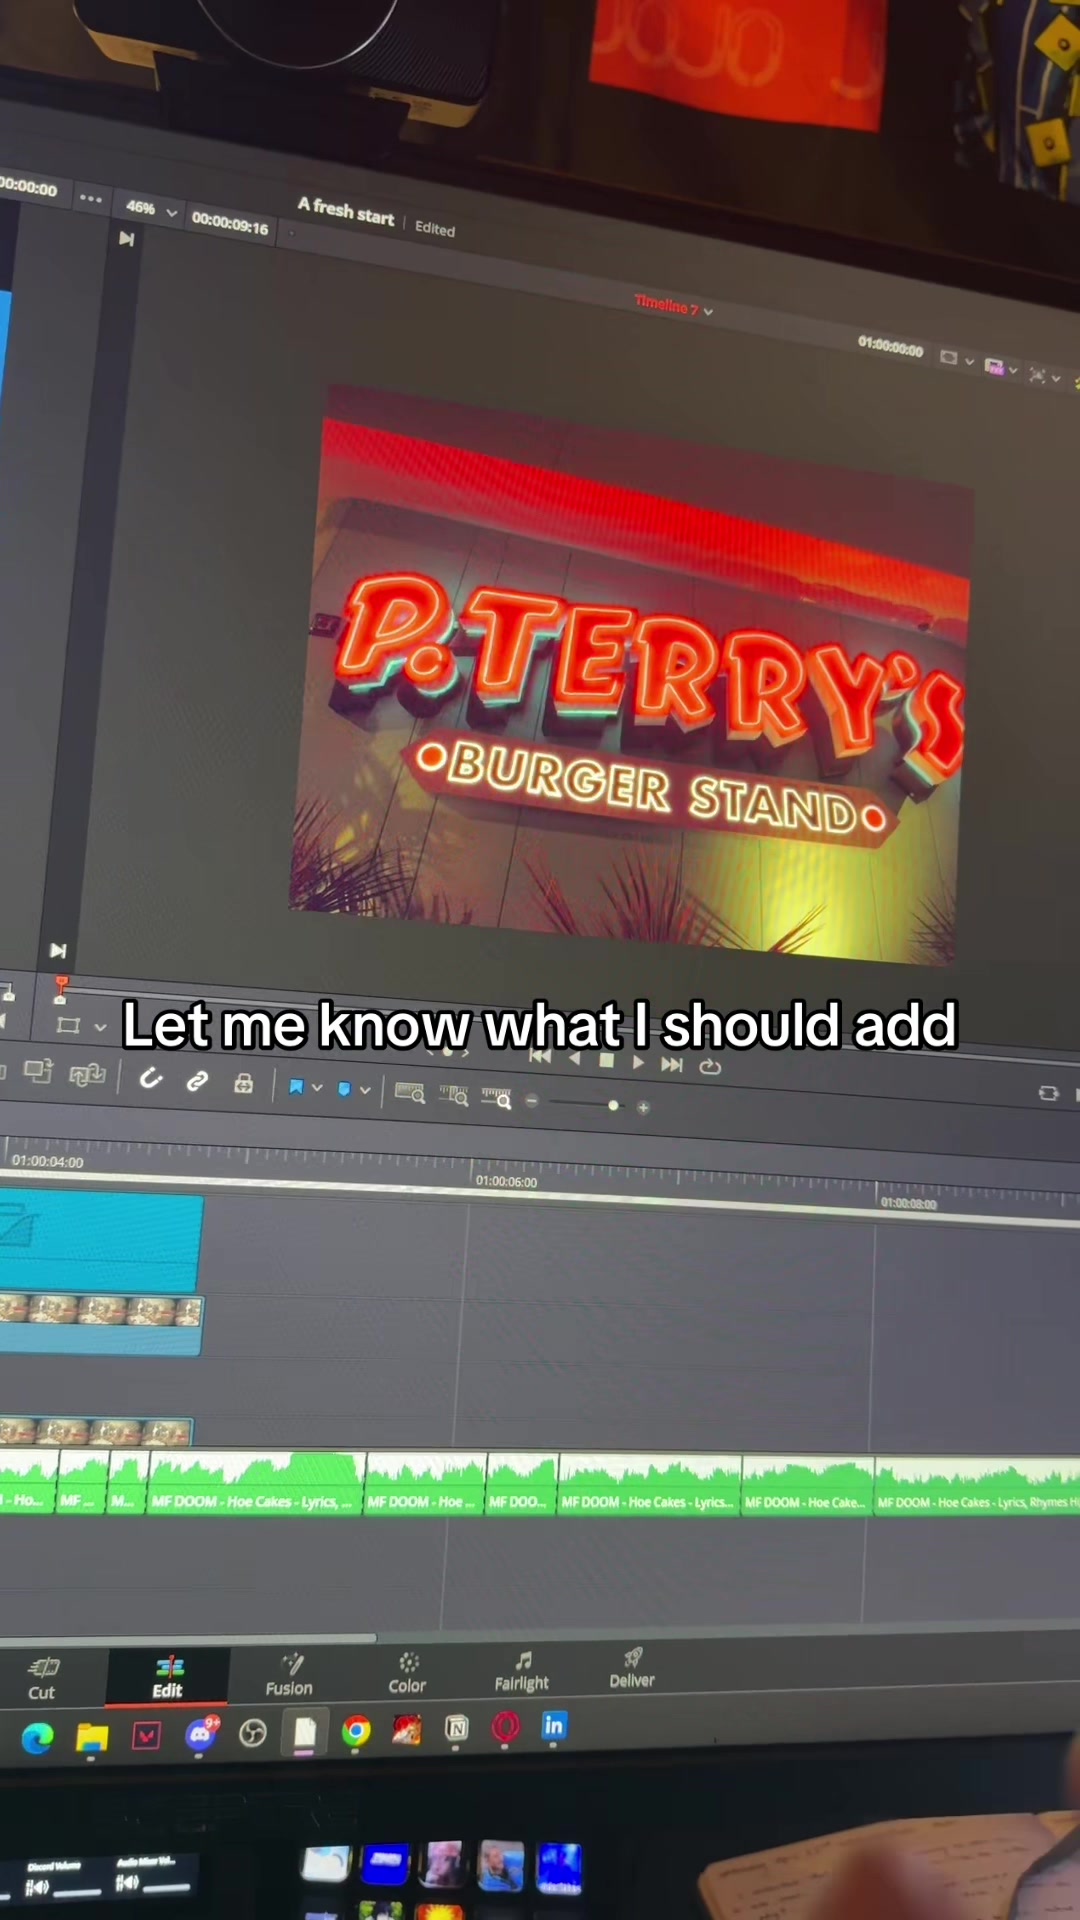Open the Fairlight audio page
The height and width of the screenshot is (1920, 1080).
pos(521,1671)
